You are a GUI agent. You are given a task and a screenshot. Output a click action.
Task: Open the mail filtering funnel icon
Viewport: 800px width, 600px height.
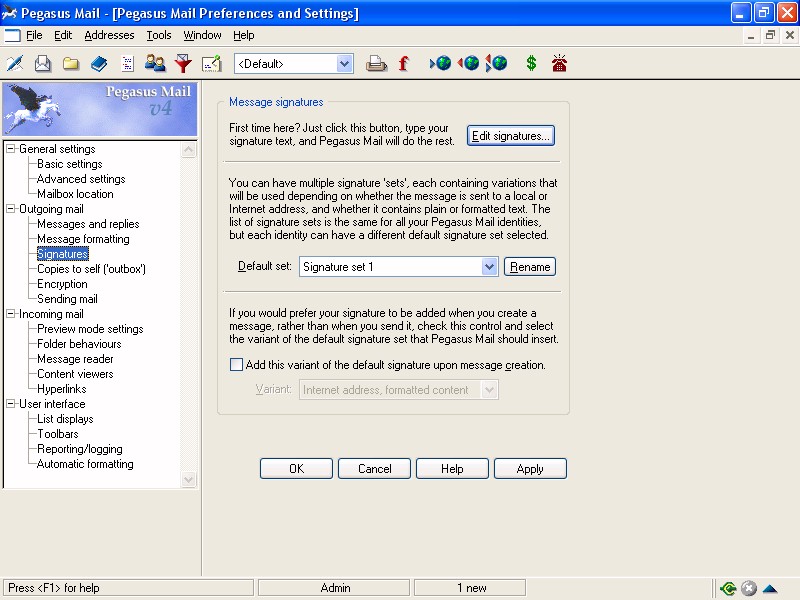[183, 63]
